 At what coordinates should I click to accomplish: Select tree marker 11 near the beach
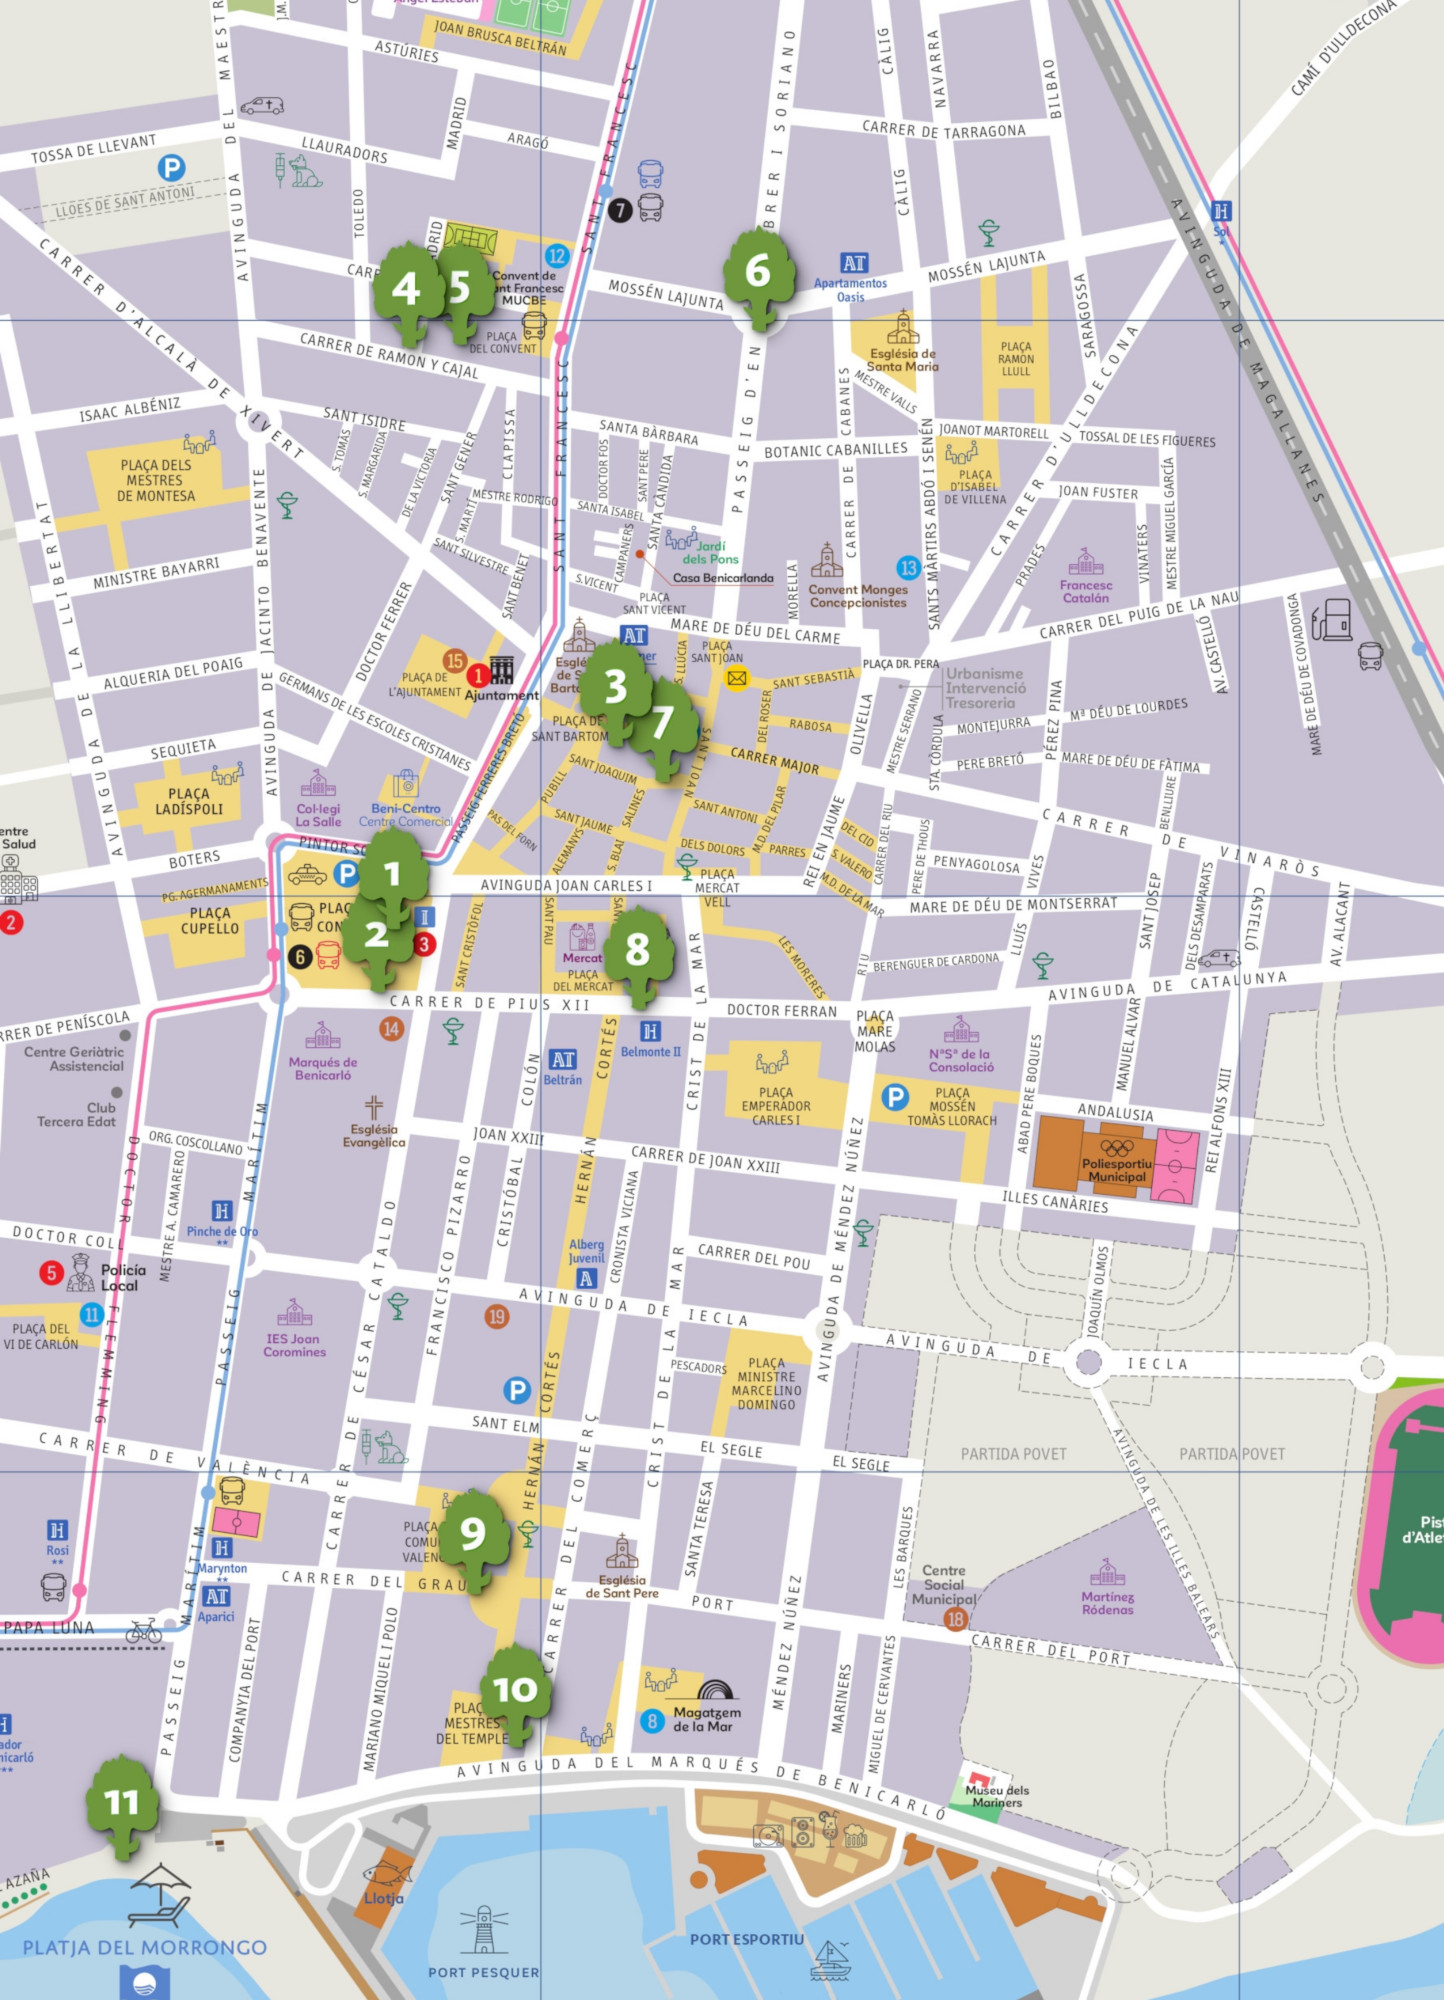pyautogui.click(x=122, y=1803)
